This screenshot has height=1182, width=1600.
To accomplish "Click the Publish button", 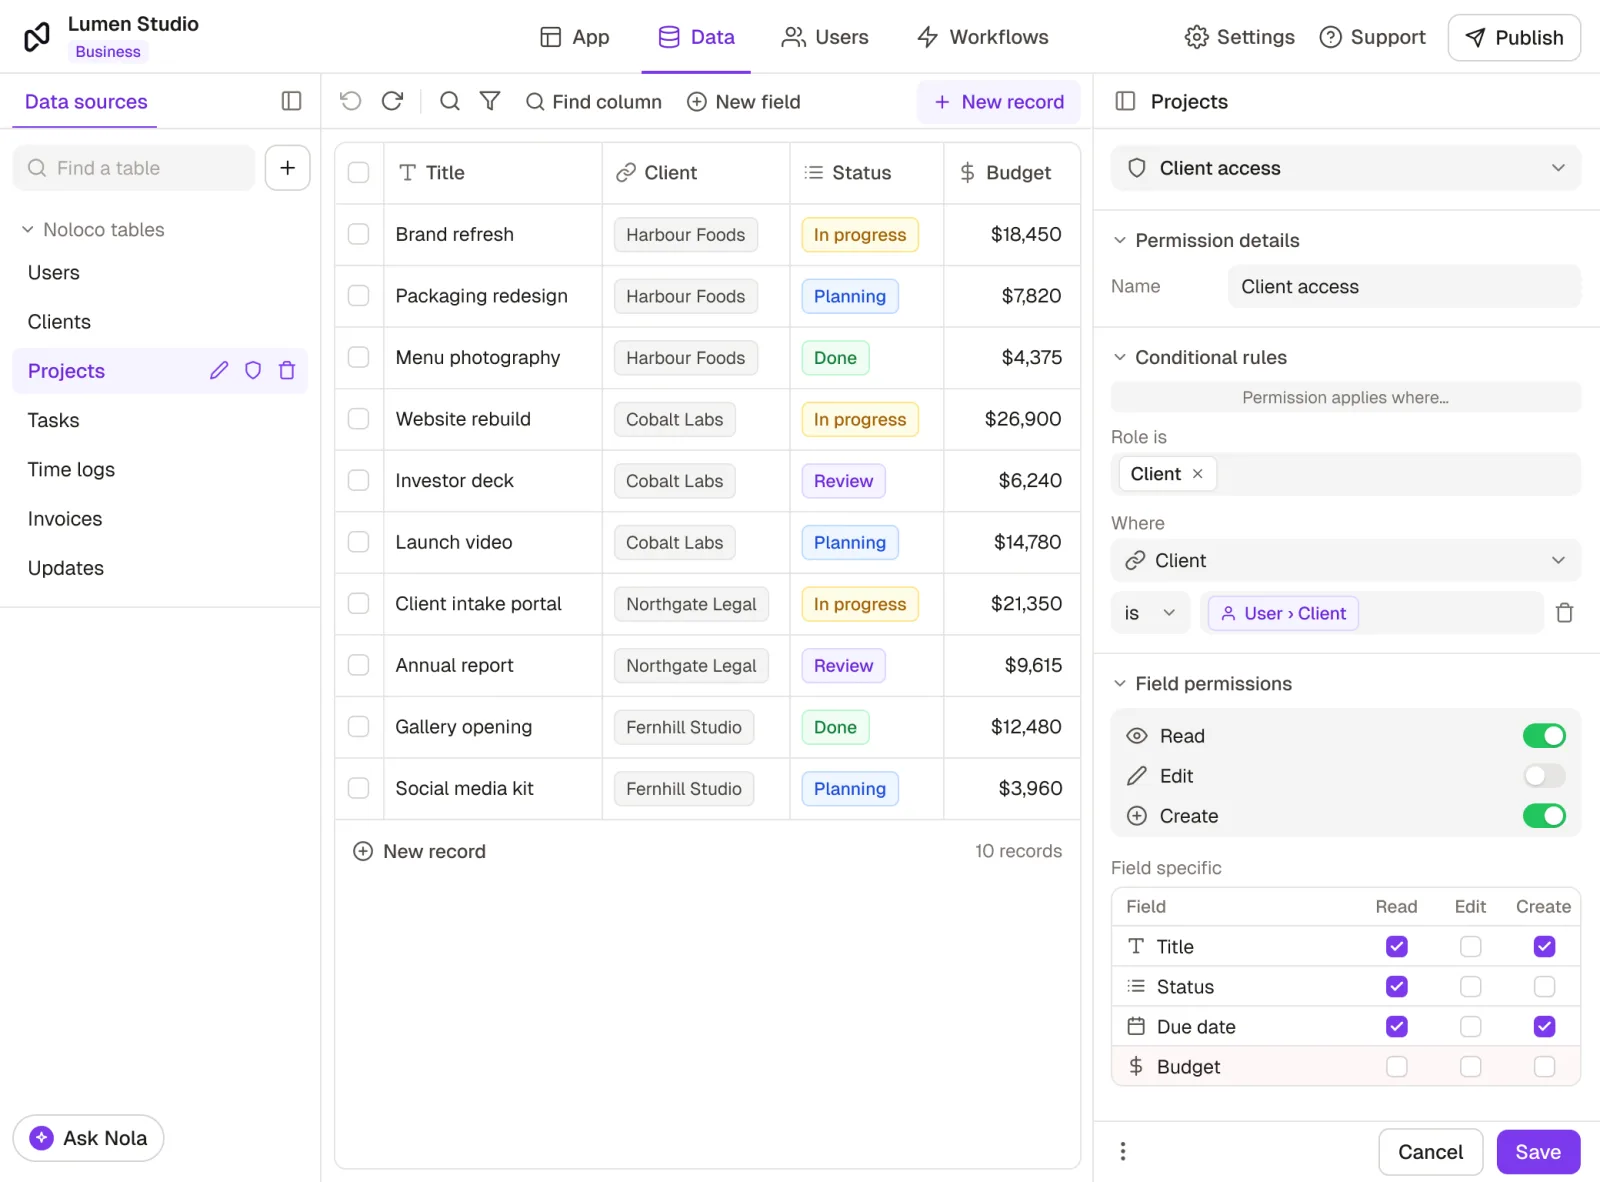I will click(1514, 37).
